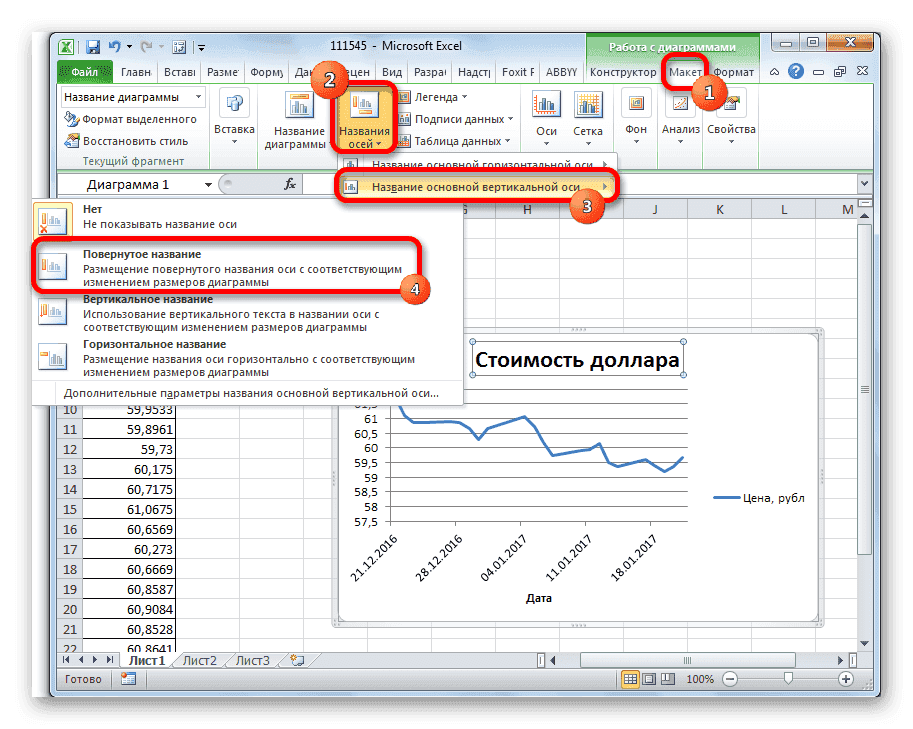913x729 pixels.
Task: Open the Названия осей dropdown
Action: tap(364, 118)
